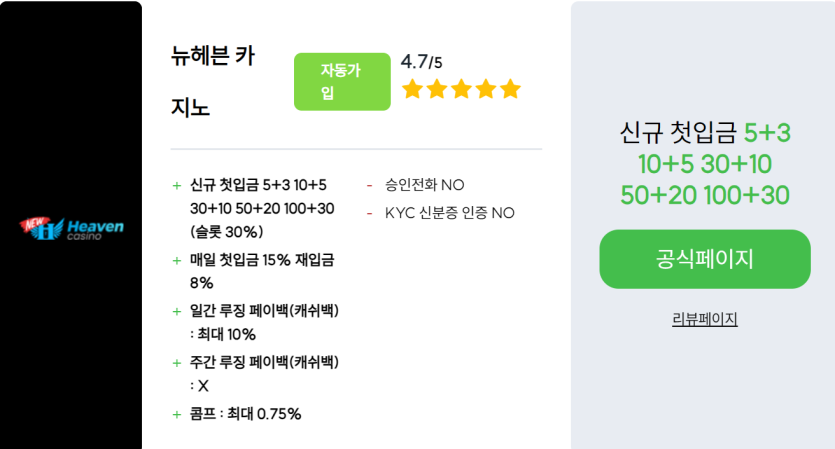Click the 뉴헤븐 카지노 title
This screenshot has width=835, height=449.
tap(212, 81)
